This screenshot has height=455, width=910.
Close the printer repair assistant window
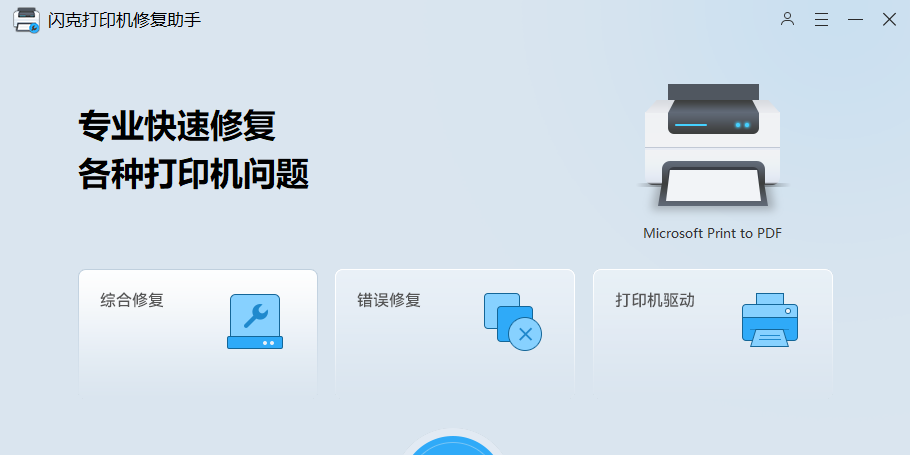click(x=889, y=19)
